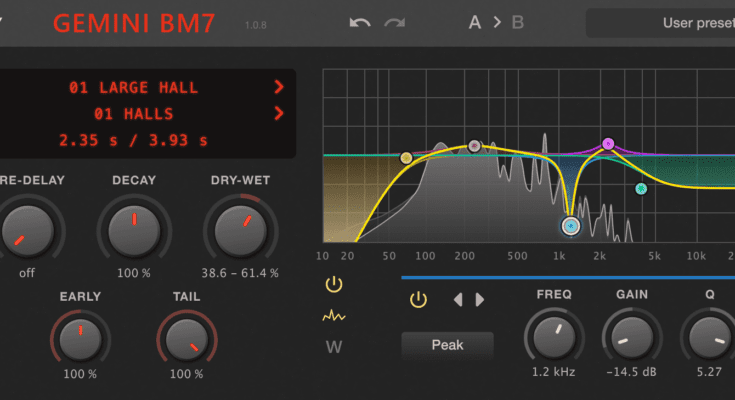Copy A to B with arrow button

click(x=497, y=23)
